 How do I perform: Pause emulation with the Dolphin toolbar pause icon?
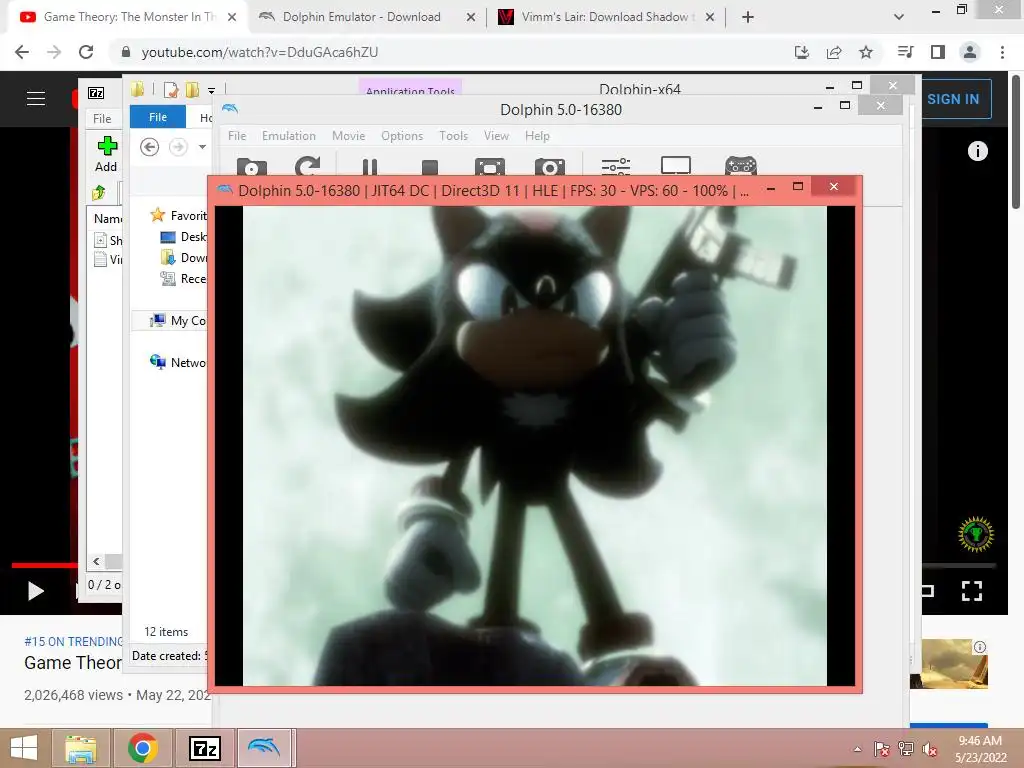pos(370,167)
